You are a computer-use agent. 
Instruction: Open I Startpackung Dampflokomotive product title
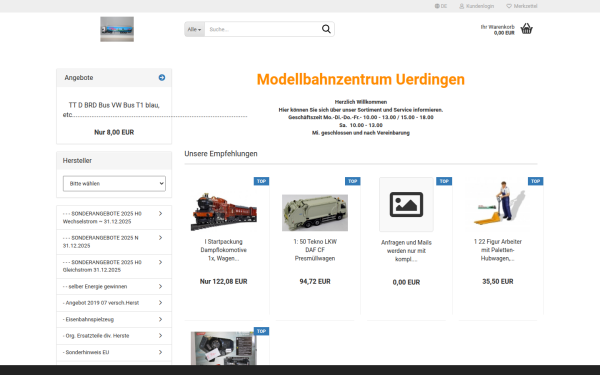223,250
